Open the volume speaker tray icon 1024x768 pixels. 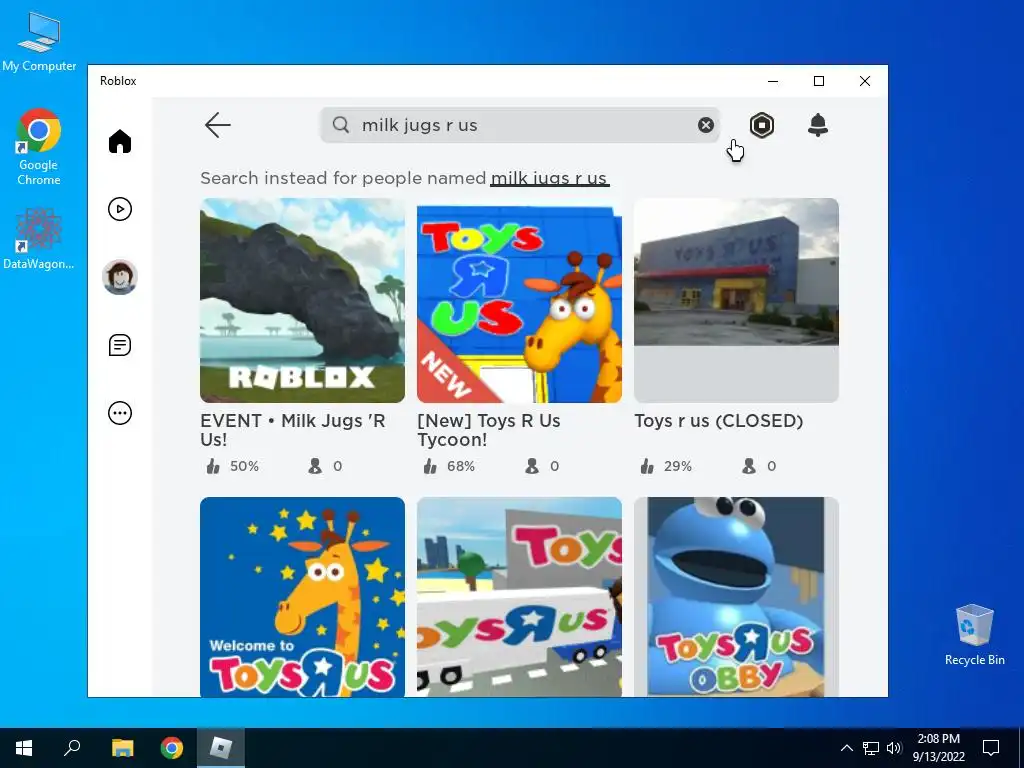point(894,748)
